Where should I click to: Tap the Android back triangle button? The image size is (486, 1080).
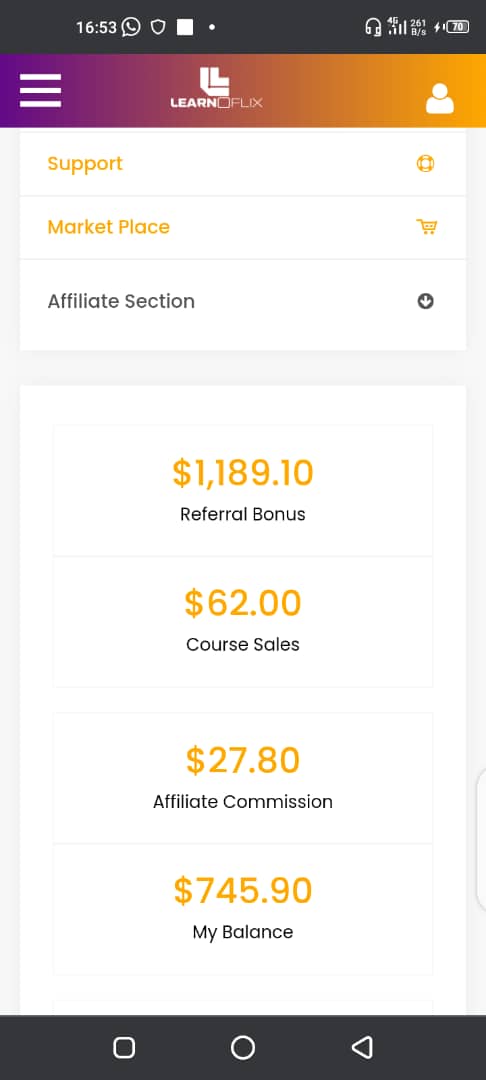(361, 1047)
